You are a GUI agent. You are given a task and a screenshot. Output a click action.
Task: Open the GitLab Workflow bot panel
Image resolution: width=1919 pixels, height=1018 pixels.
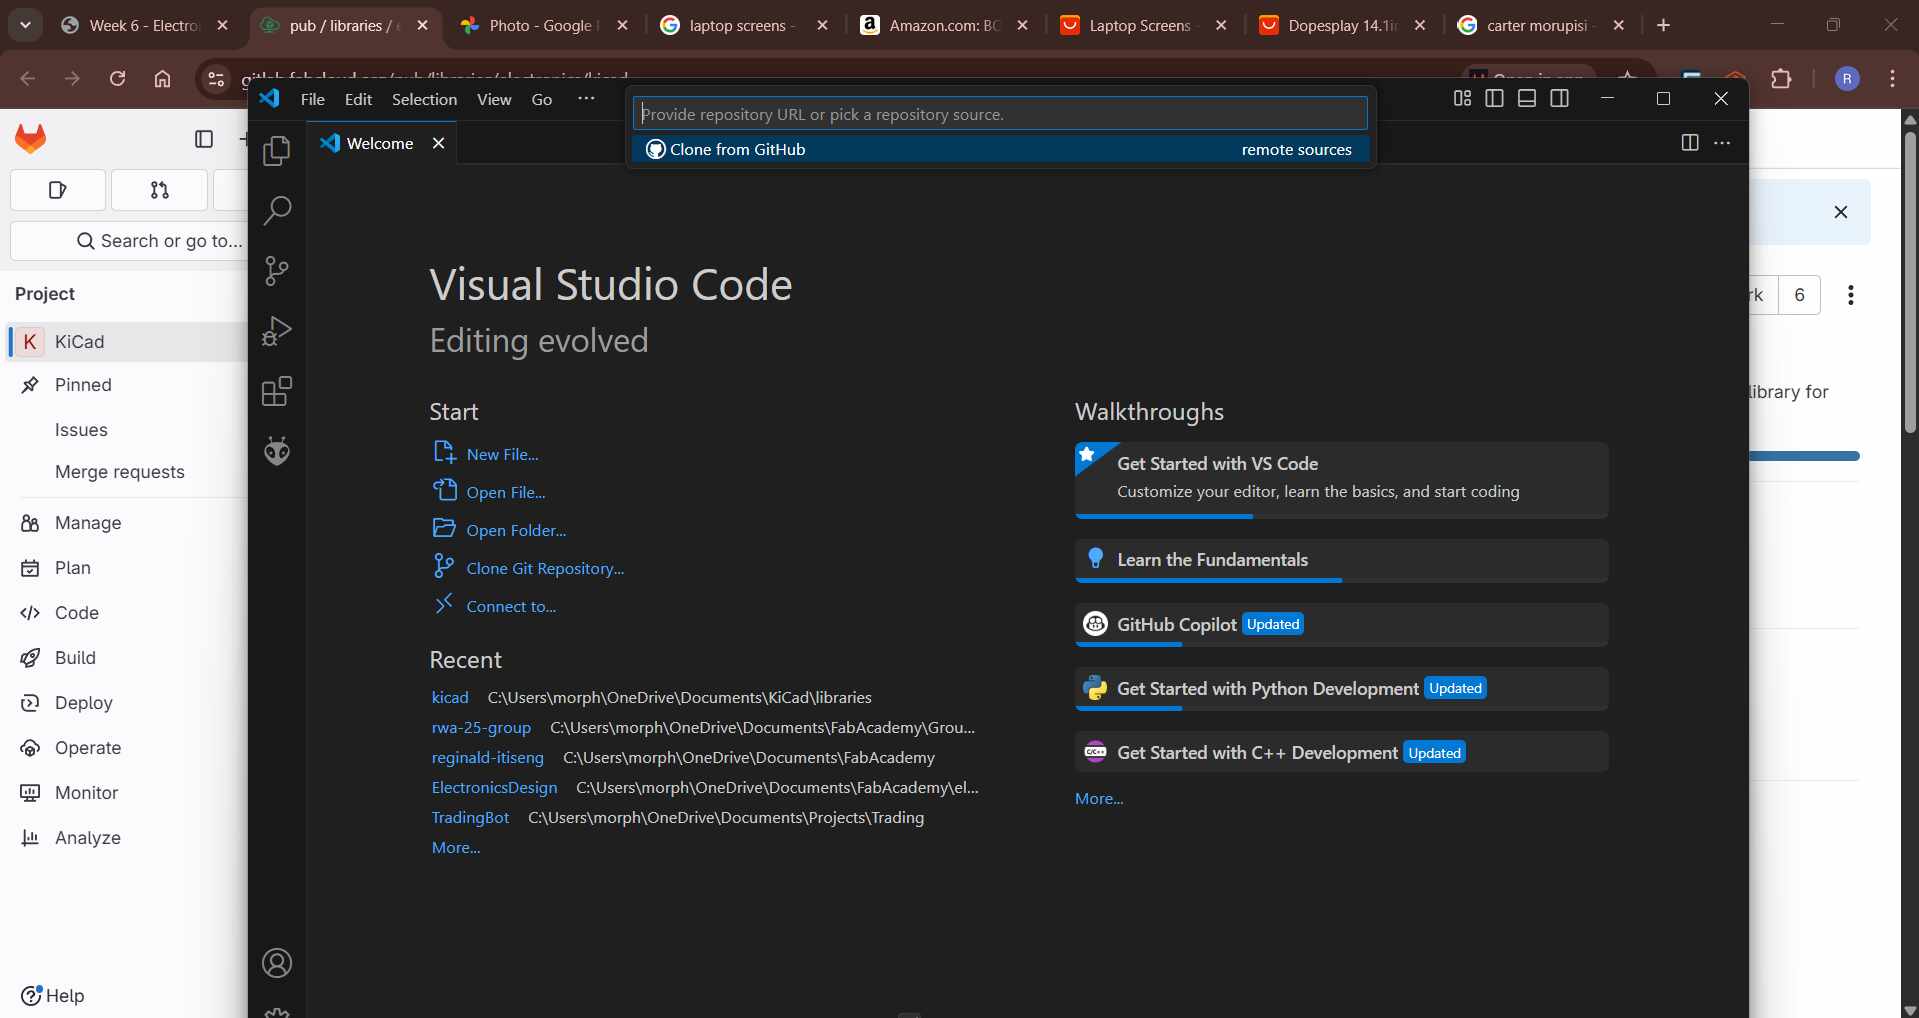tap(275, 451)
